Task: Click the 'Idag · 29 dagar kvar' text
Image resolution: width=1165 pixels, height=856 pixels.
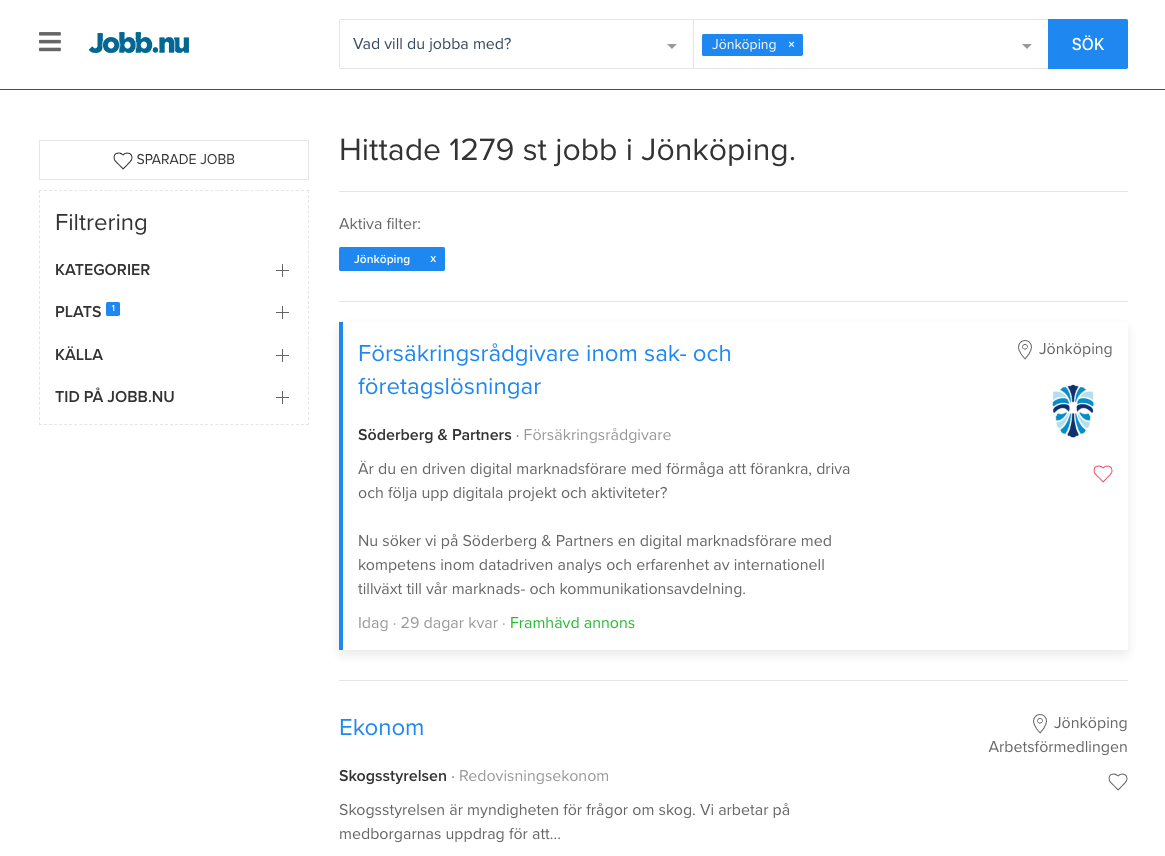Action: 428,623
